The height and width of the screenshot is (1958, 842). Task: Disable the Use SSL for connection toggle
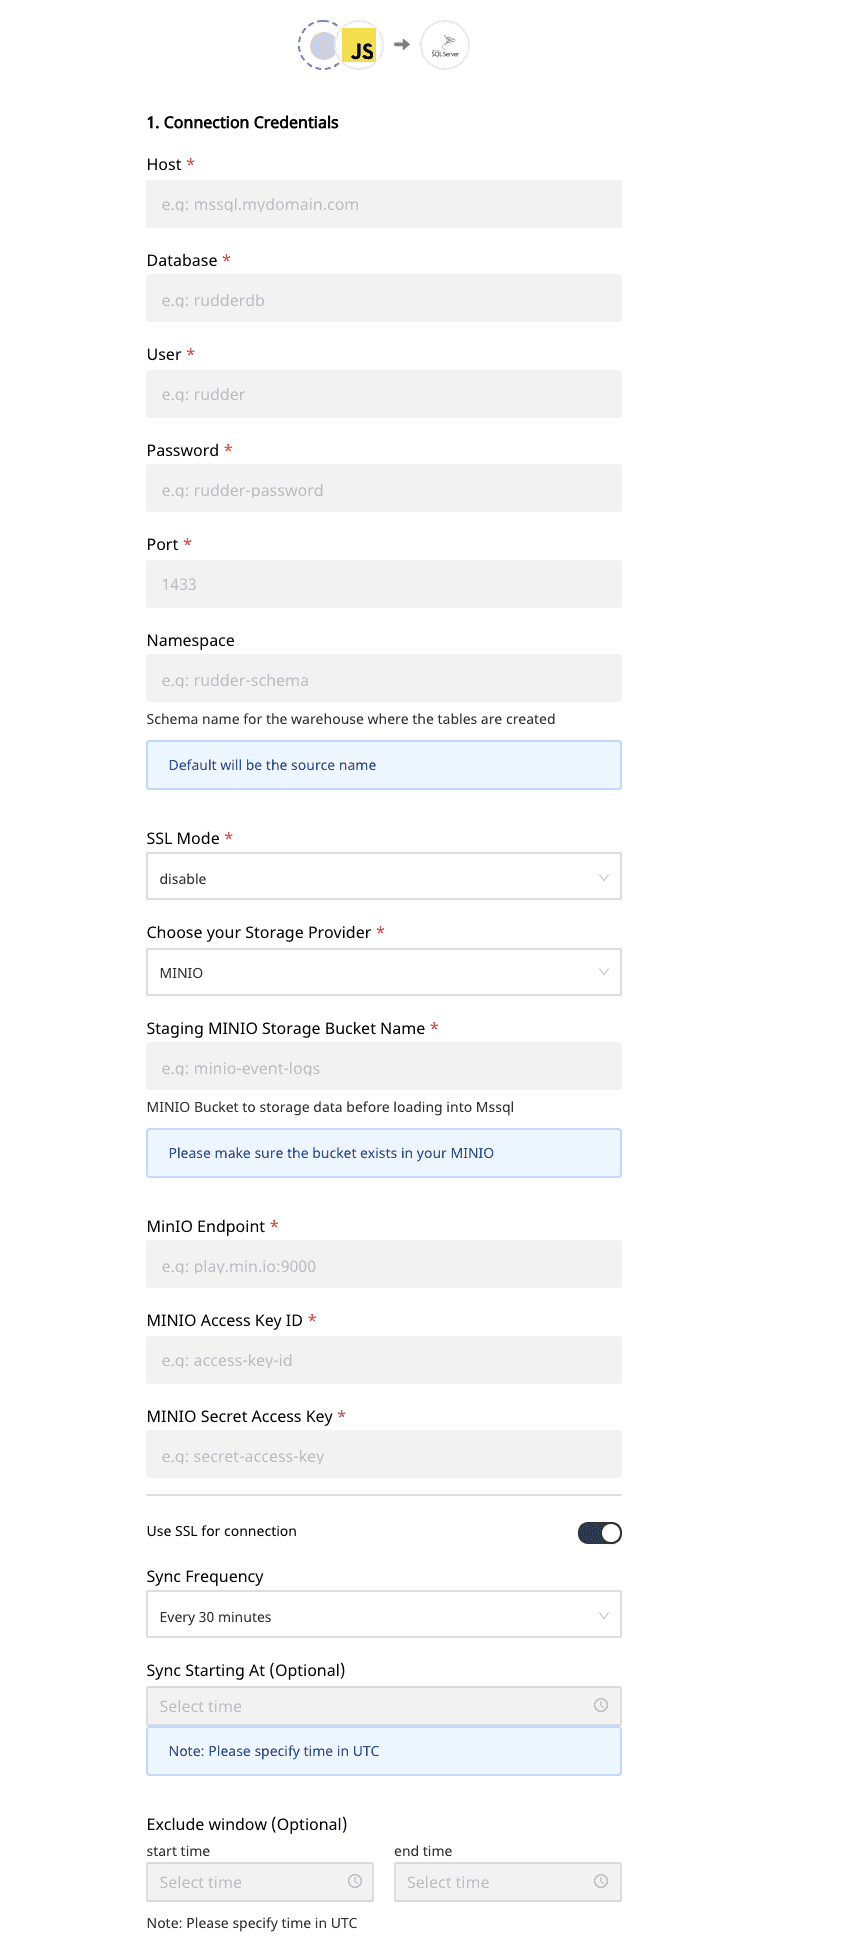click(x=598, y=1532)
